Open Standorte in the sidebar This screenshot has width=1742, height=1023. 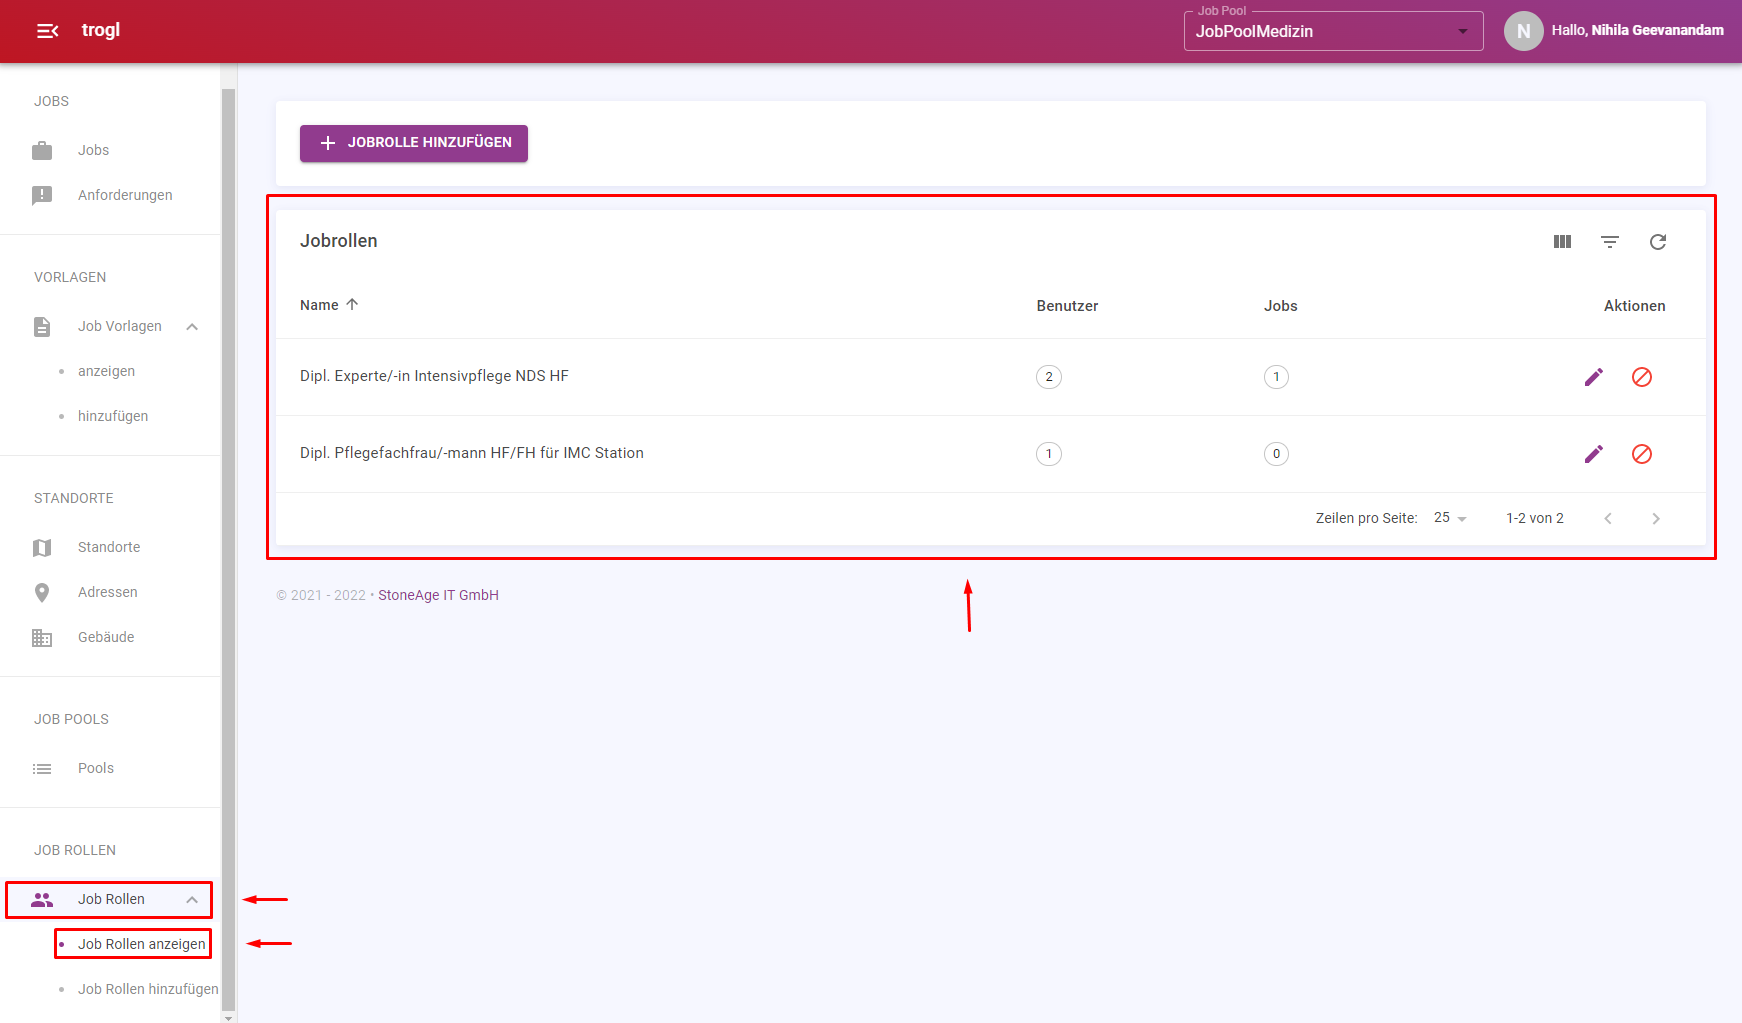pyautogui.click(x=109, y=547)
